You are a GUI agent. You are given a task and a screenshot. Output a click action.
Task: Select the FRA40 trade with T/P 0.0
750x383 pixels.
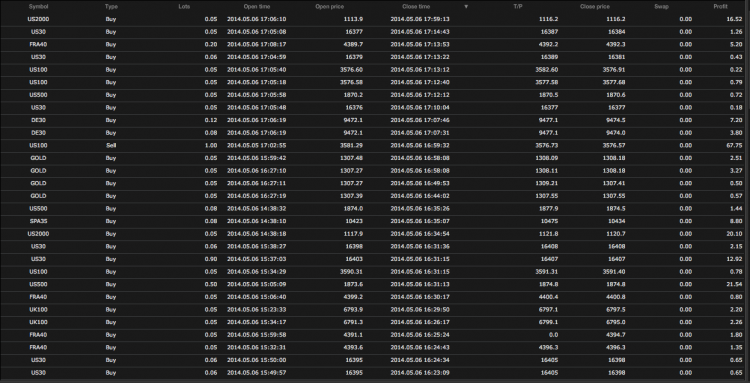click(x=375, y=335)
